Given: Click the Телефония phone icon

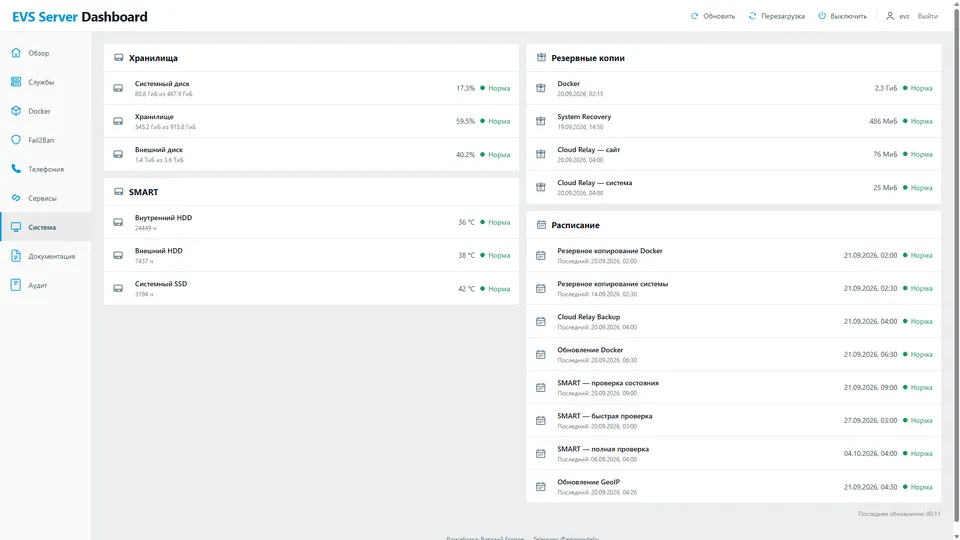Looking at the screenshot, I should (16, 169).
